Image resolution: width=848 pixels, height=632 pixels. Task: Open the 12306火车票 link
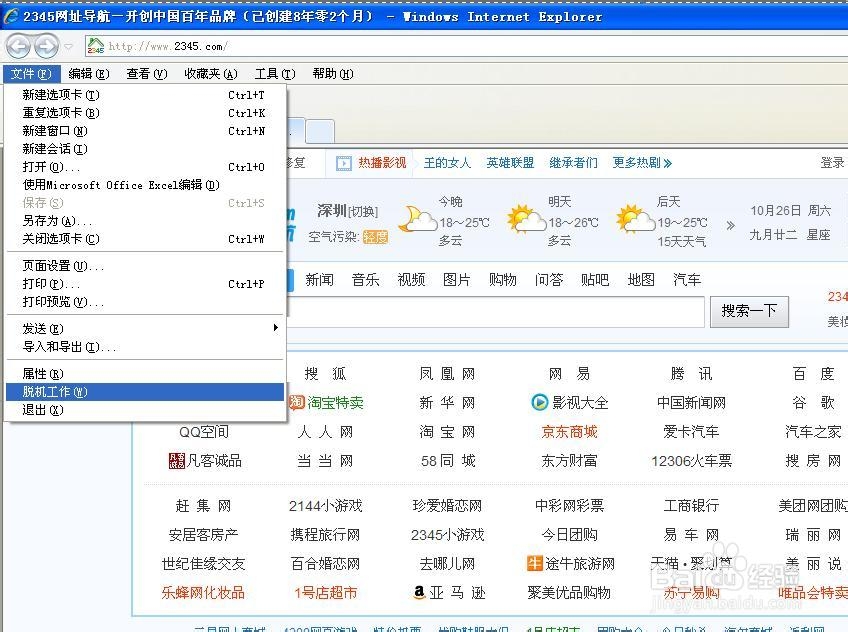point(692,461)
